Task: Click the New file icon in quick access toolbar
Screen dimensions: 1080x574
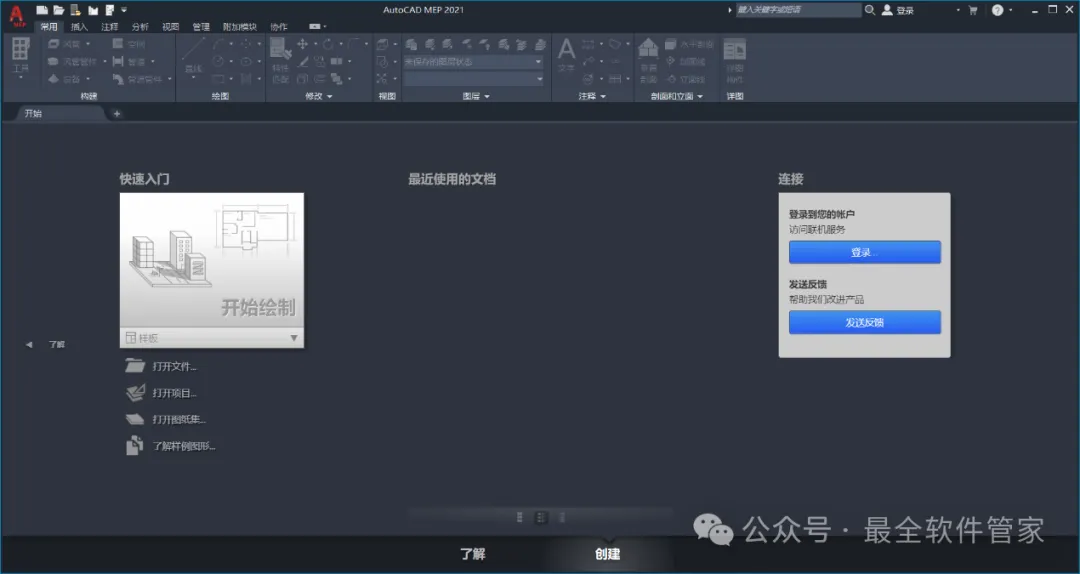Action: coord(42,10)
